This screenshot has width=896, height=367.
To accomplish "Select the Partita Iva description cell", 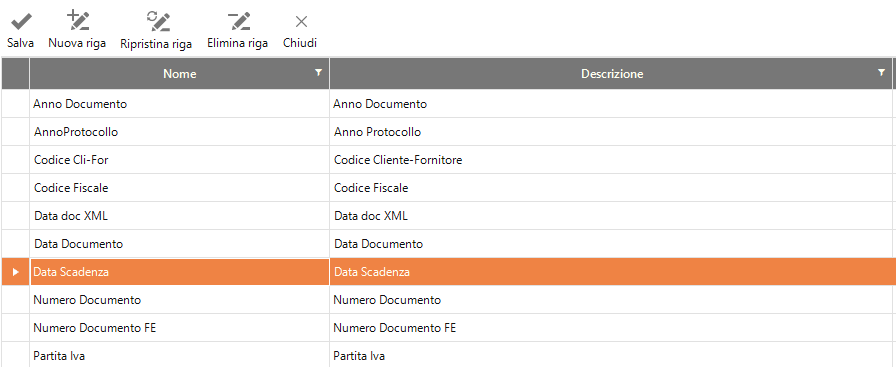I will point(611,355).
